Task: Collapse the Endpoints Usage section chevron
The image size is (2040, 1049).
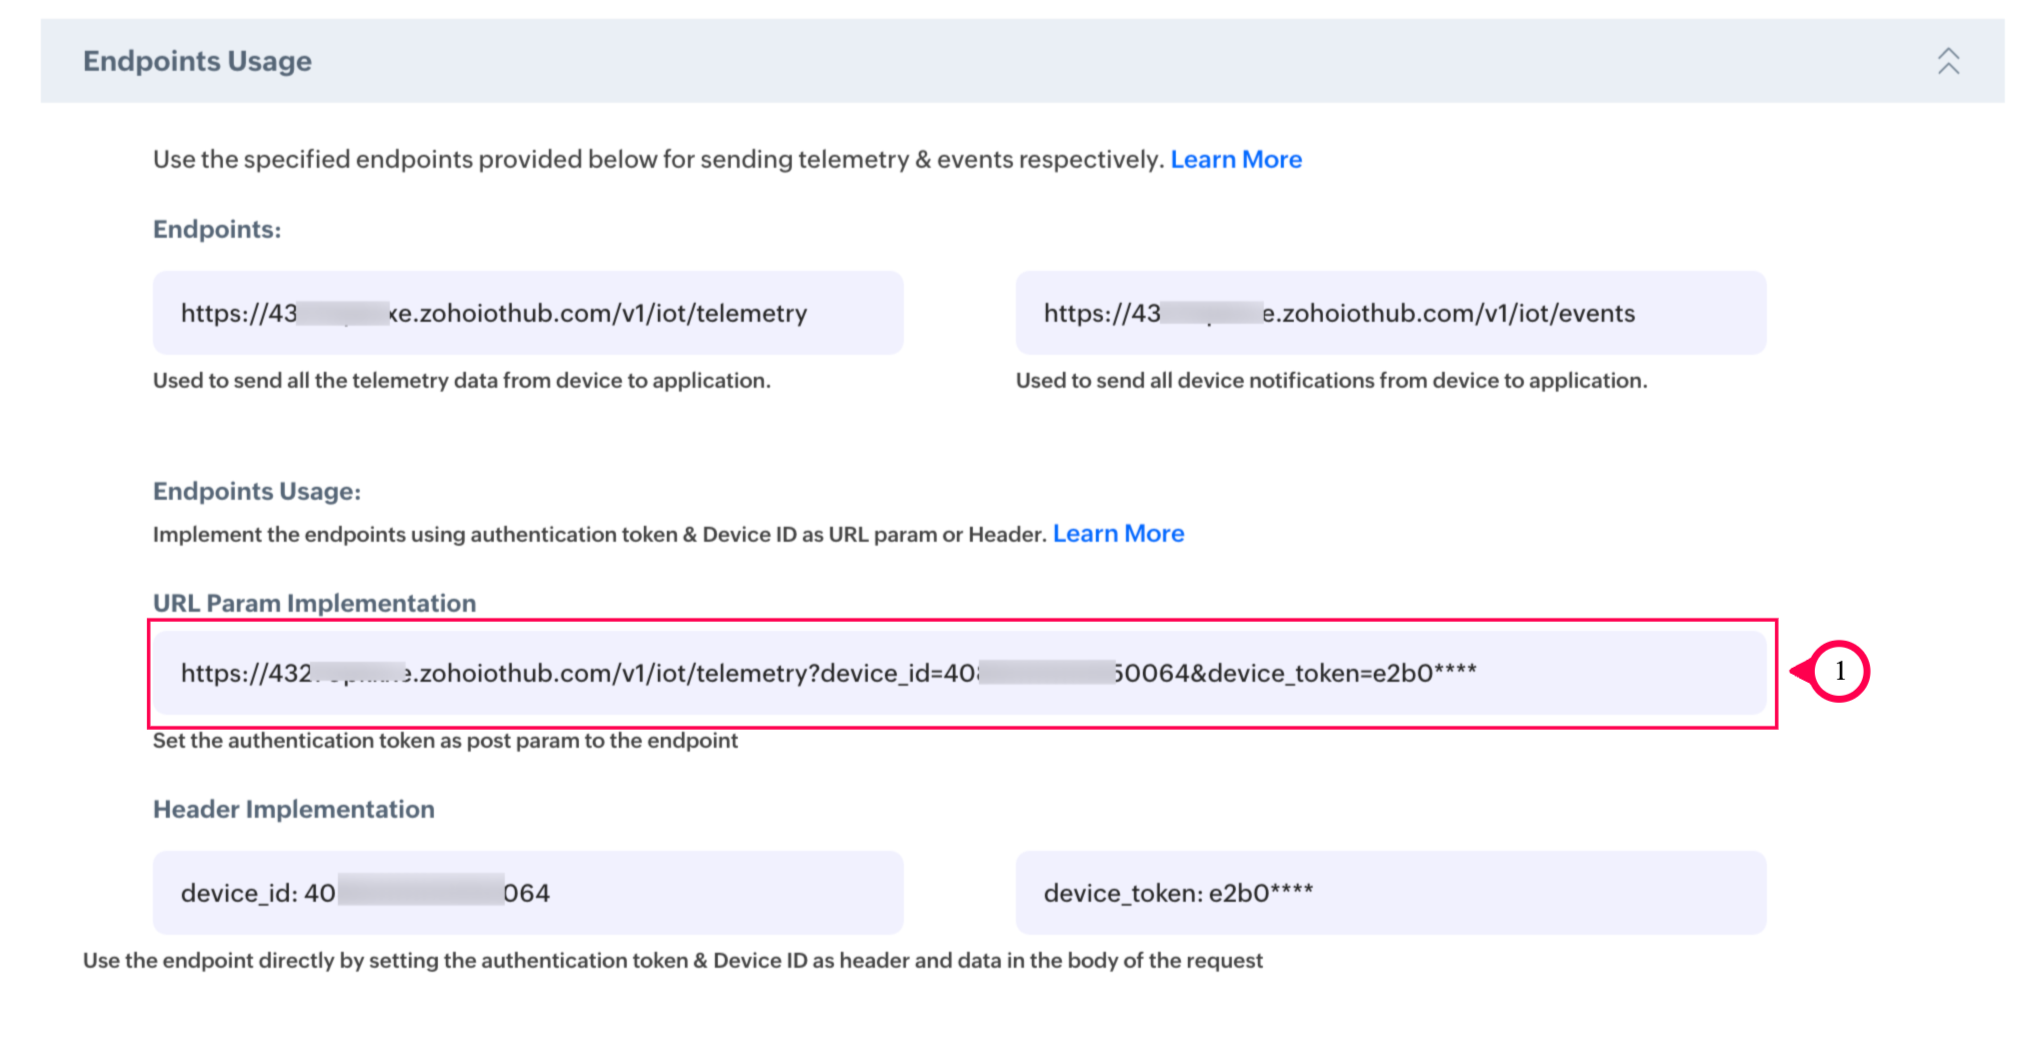Action: tap(1947, 61)
